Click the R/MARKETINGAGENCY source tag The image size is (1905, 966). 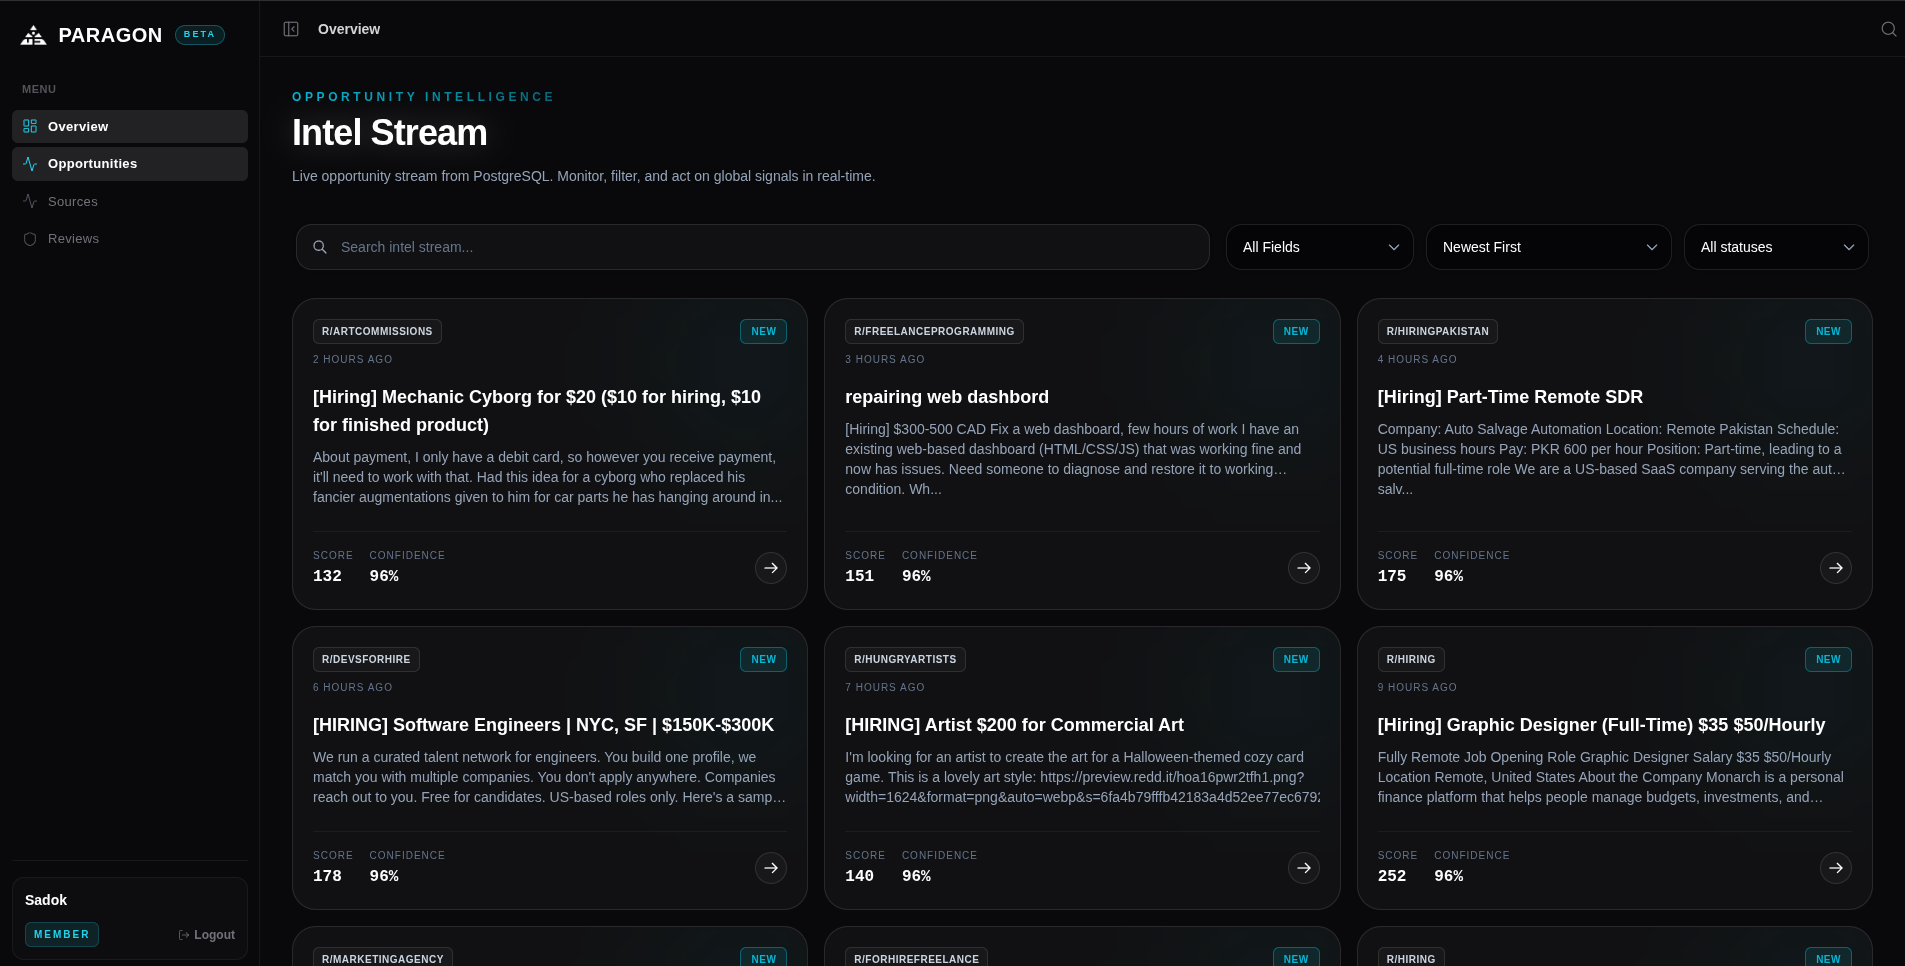[x=383, y=957]
